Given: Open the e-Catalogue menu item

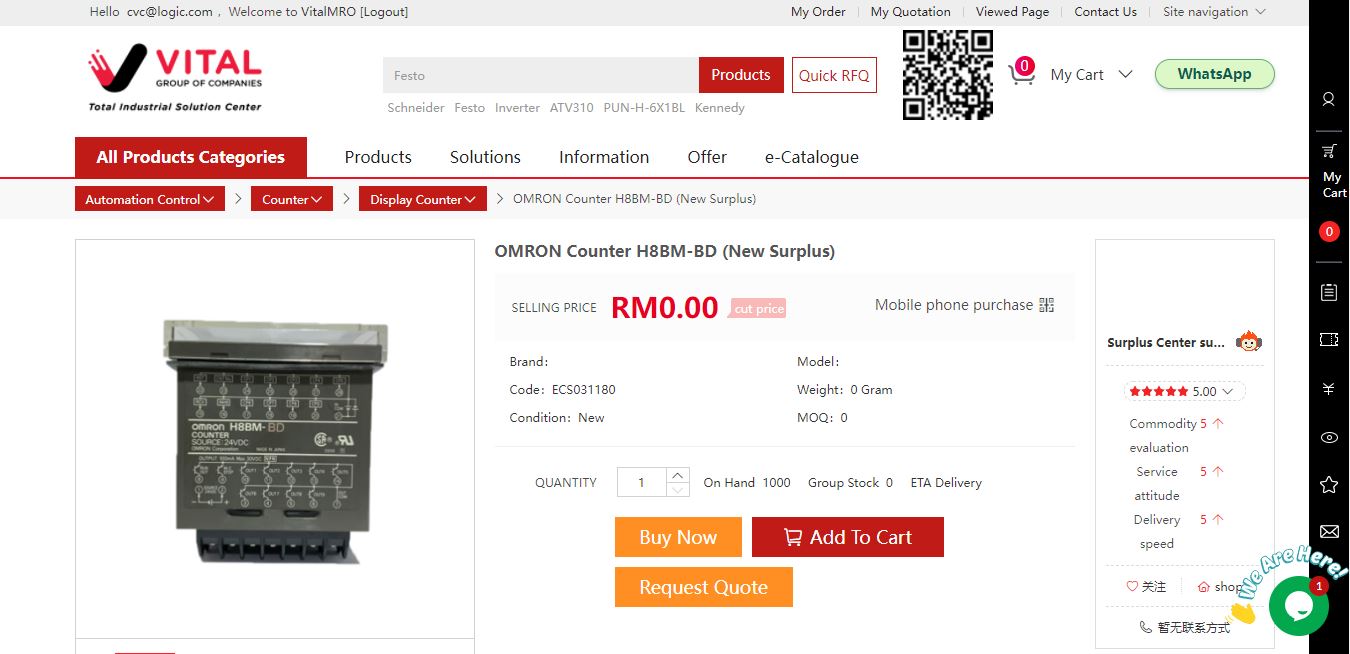Looking at the screenshot, I should coord(811,157).
